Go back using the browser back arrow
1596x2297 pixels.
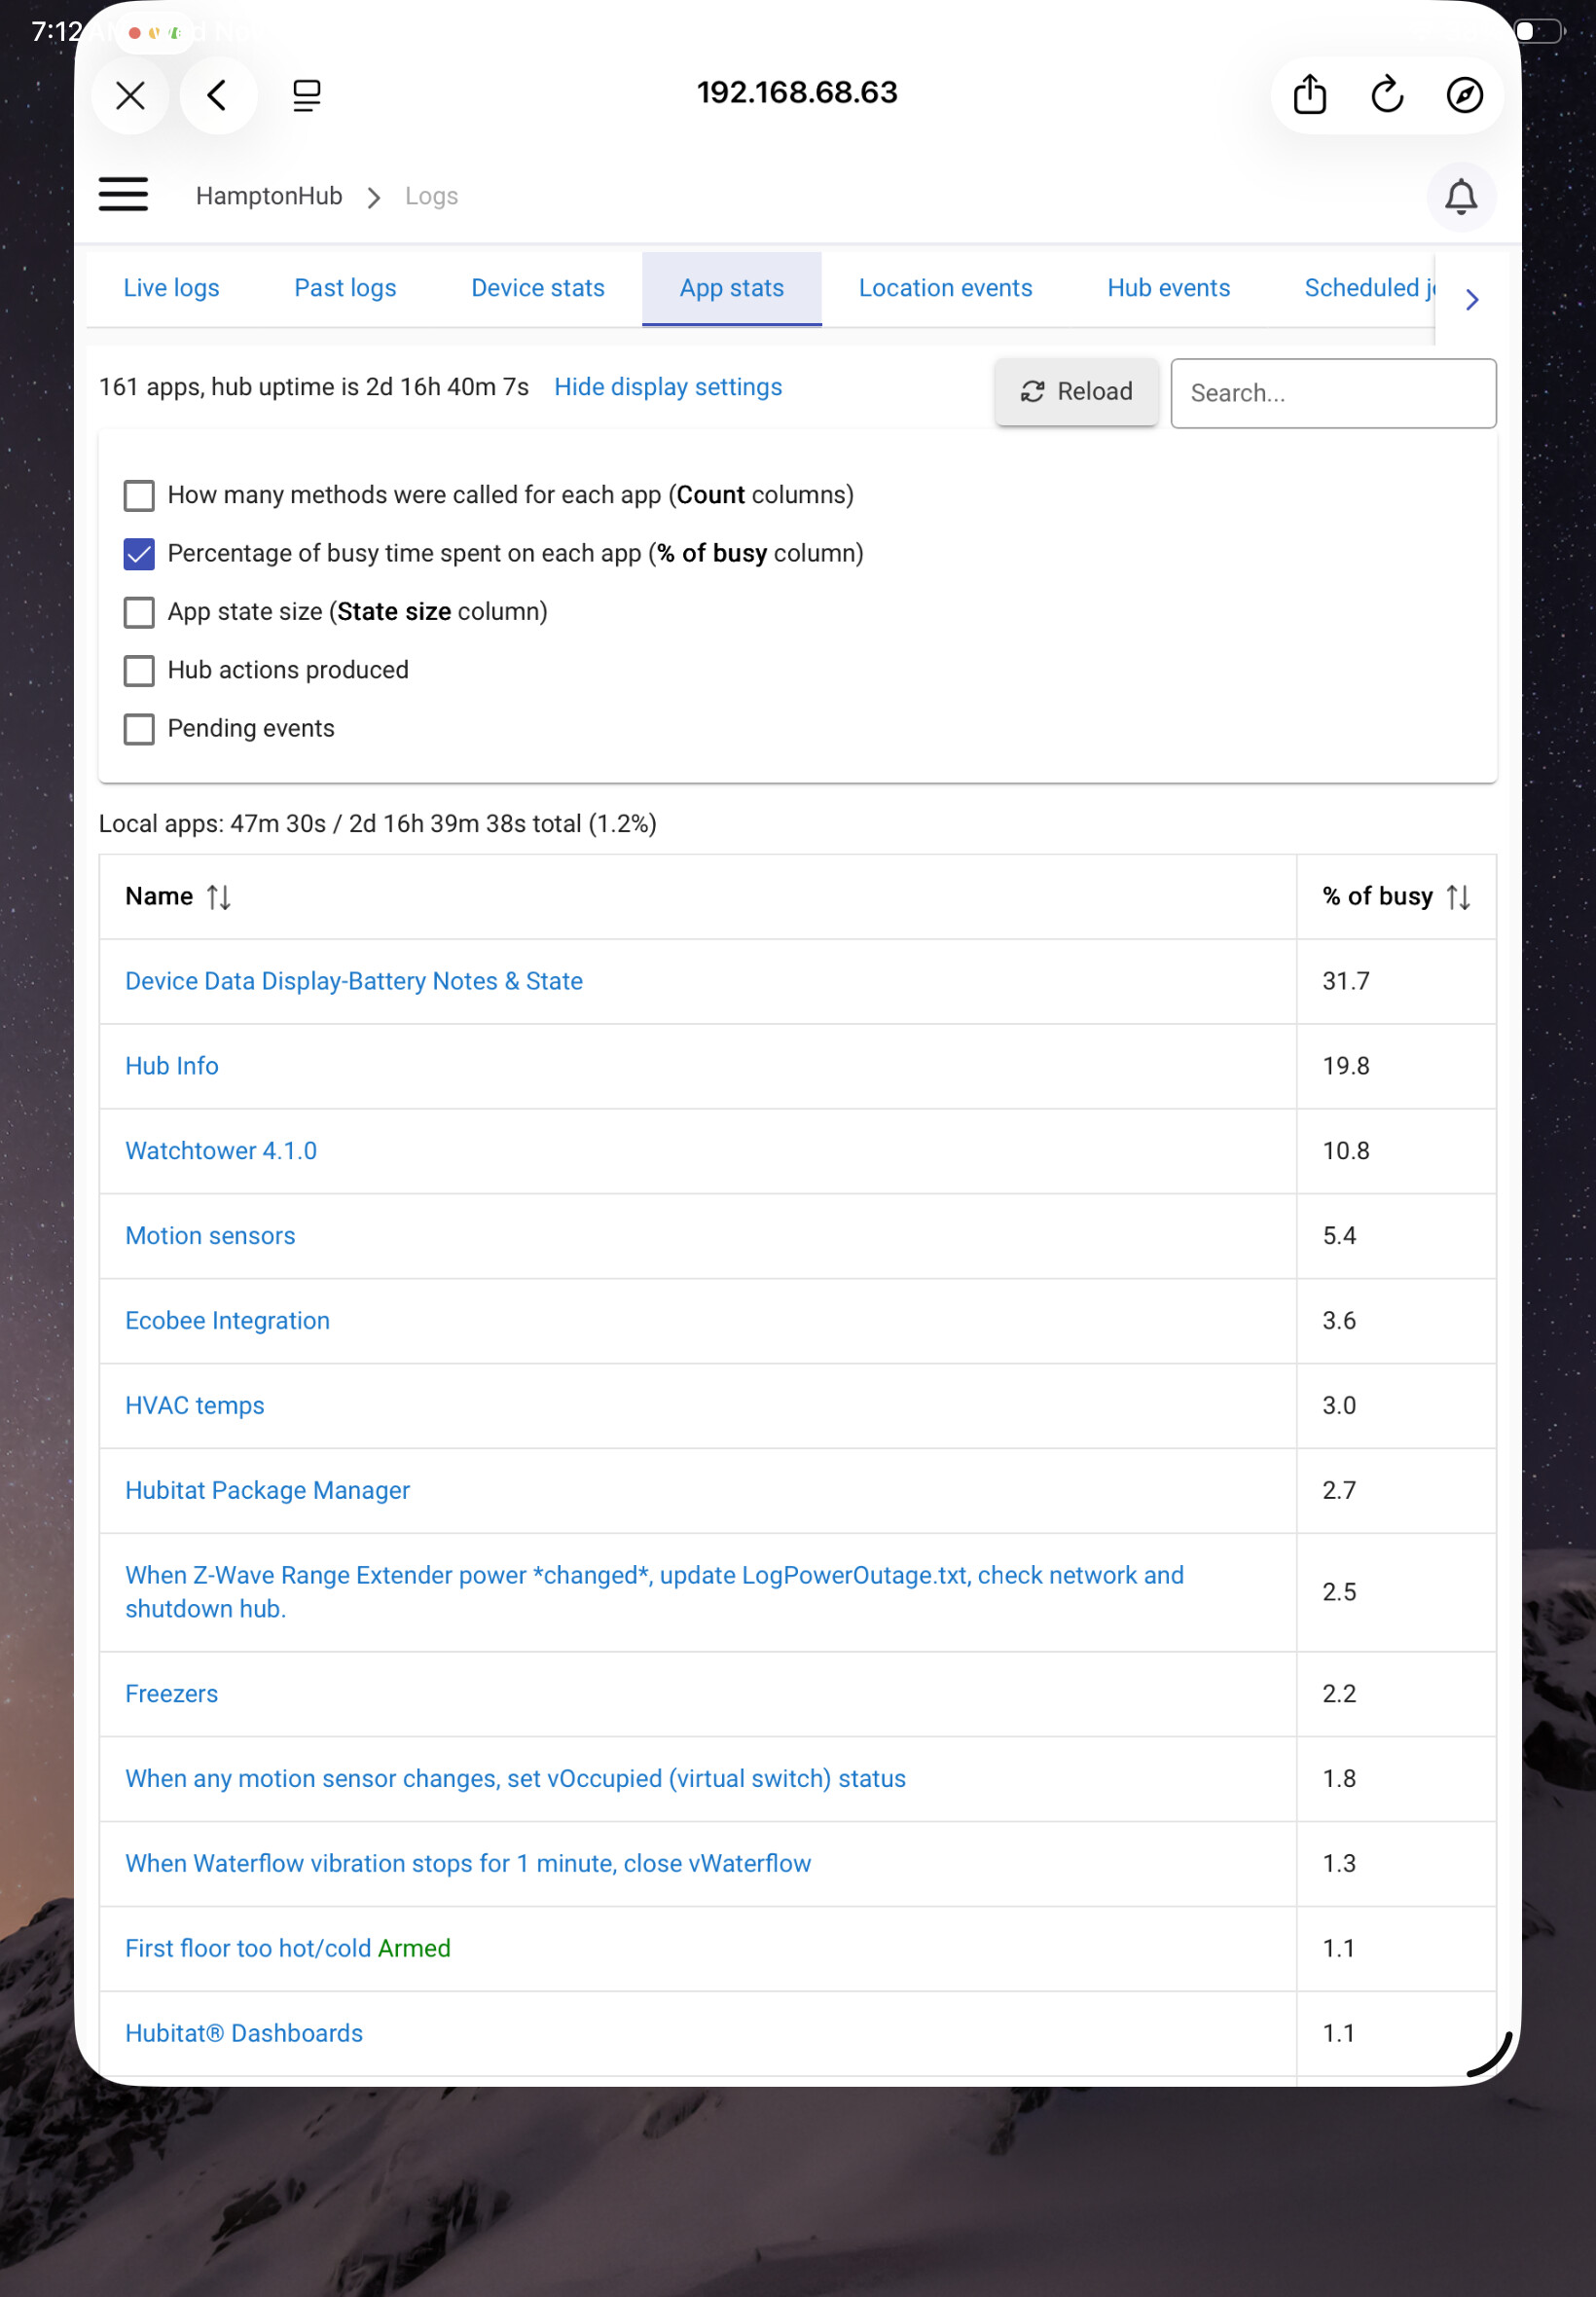[x=217, y=95]
